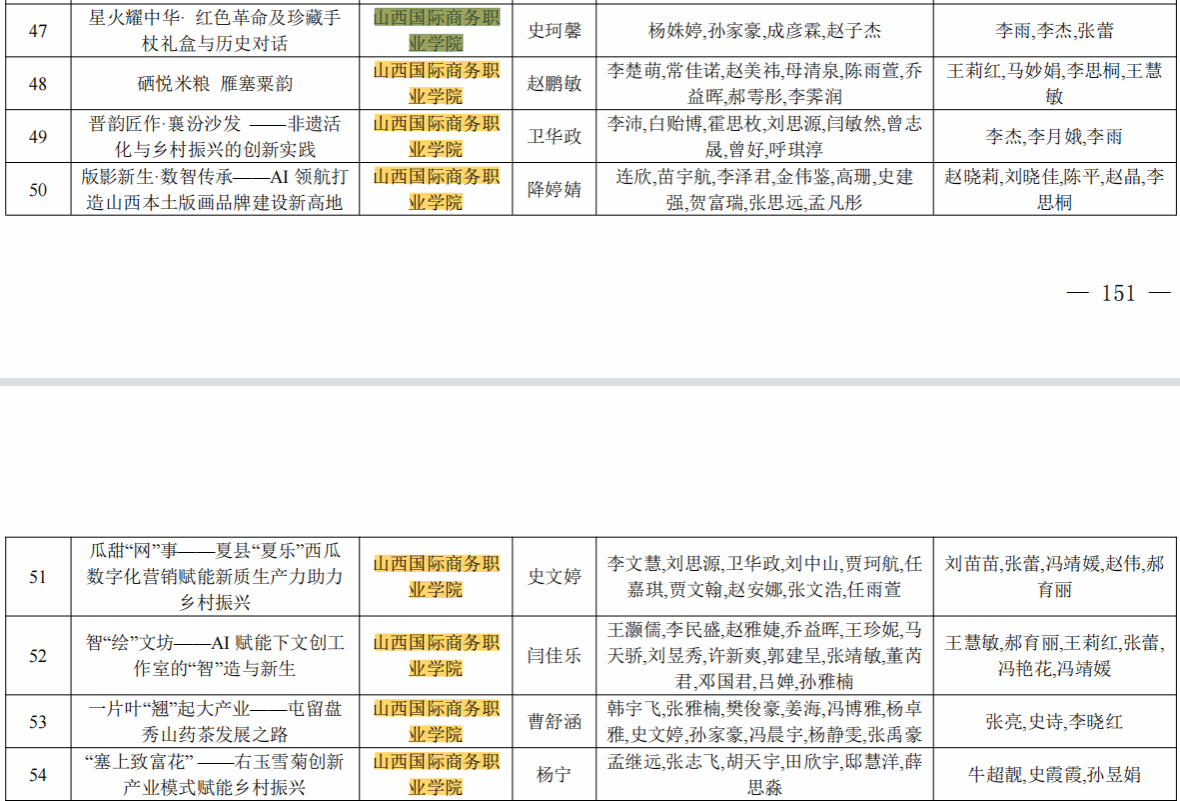This screenshot has height=801, width=1180.
Task: Click the project title starting with 版影新生
Action: (215, 190)
